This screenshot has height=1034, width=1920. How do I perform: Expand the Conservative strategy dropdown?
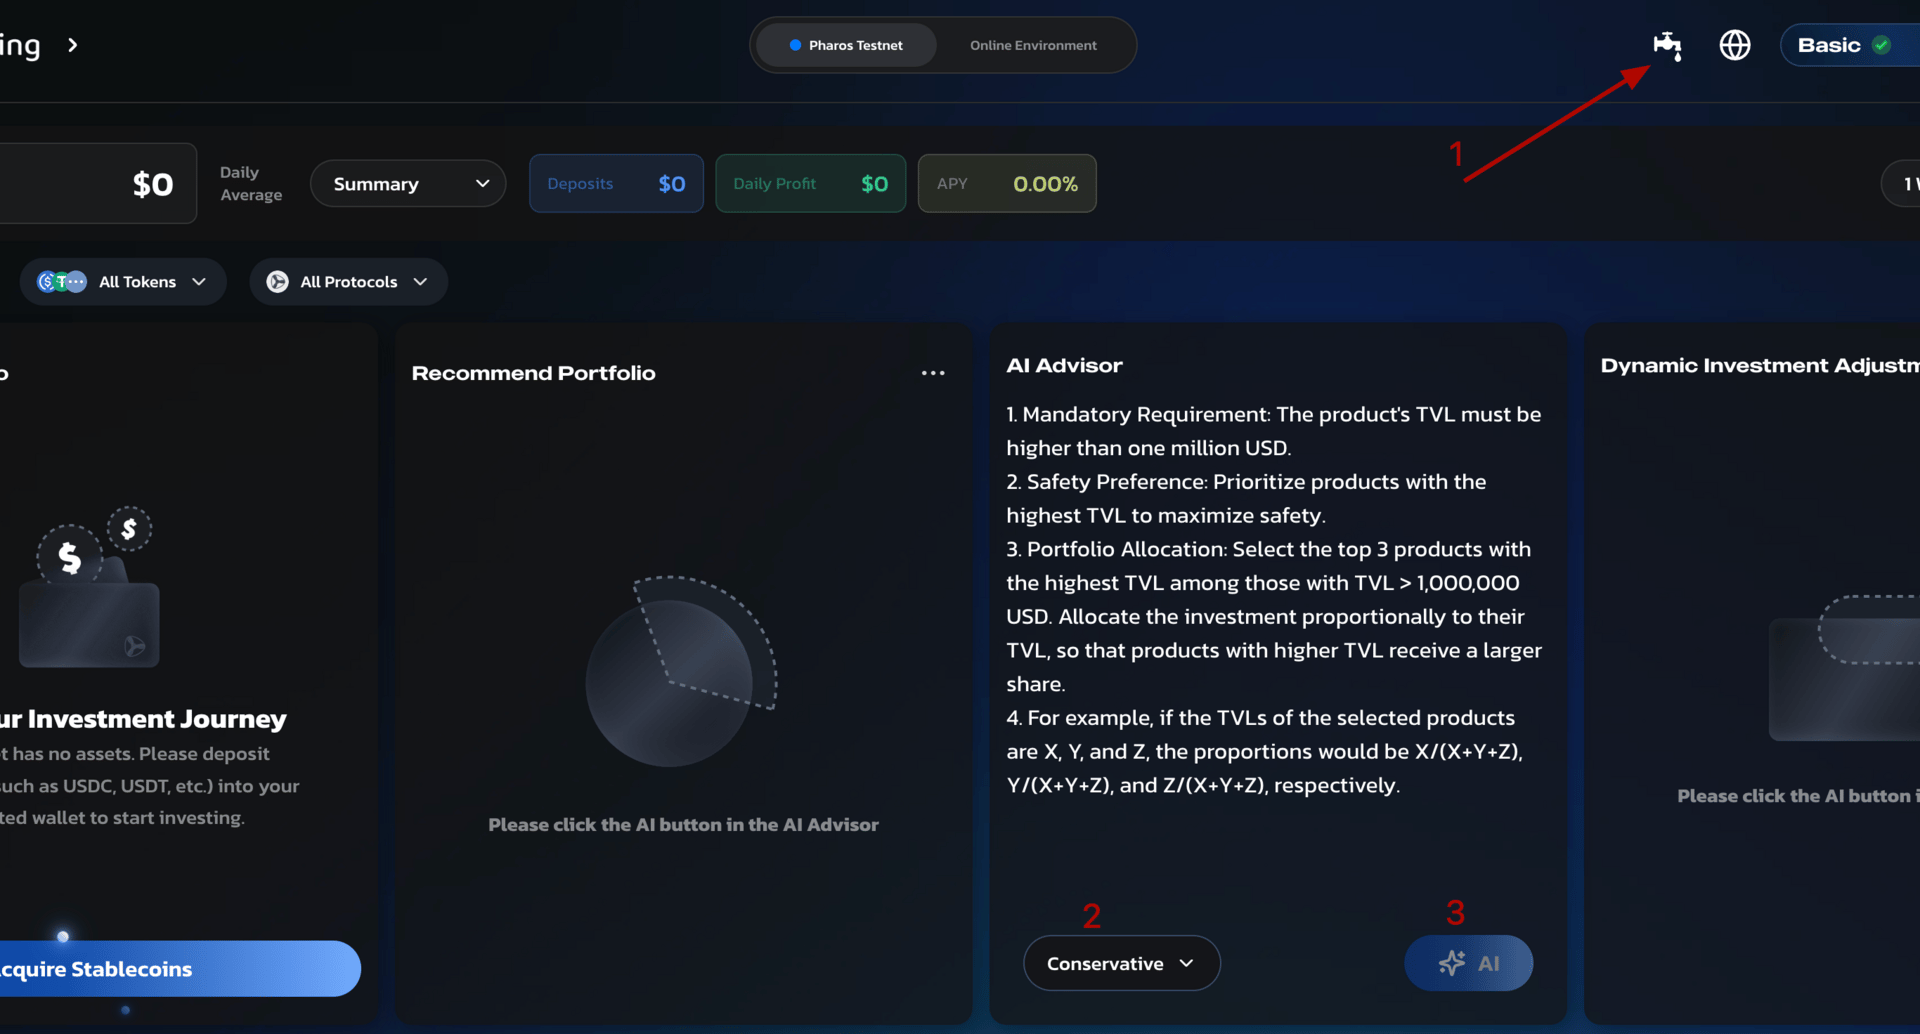[1121, 963]
